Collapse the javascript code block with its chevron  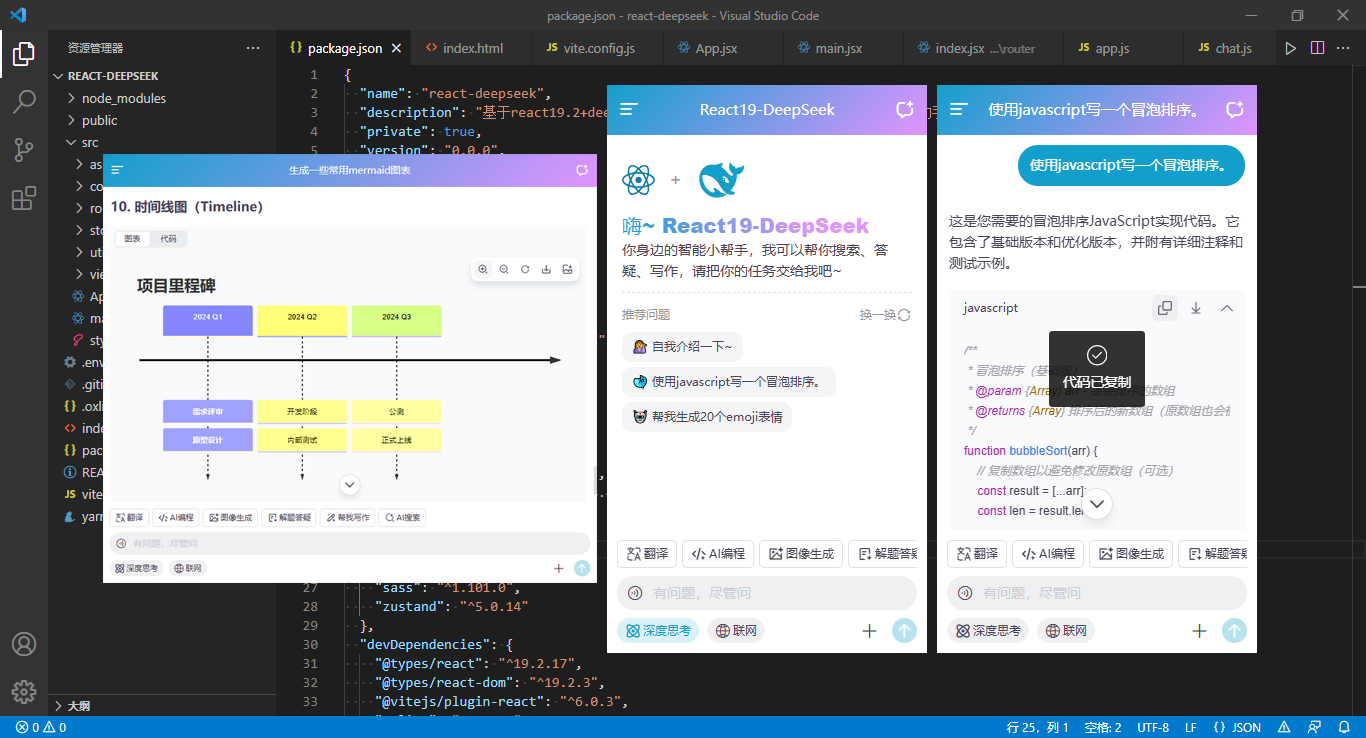(x=1227, y=308)
